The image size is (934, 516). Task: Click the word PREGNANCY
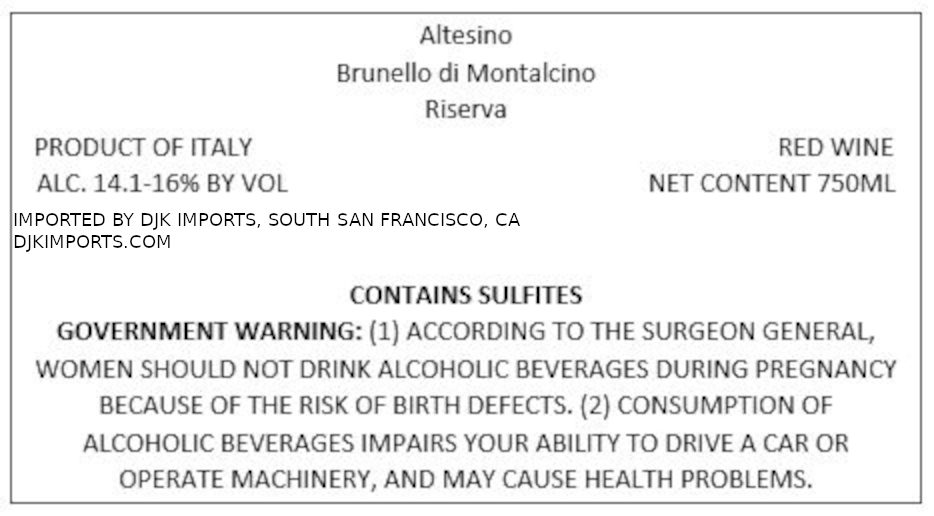click(x=826, y=369)
